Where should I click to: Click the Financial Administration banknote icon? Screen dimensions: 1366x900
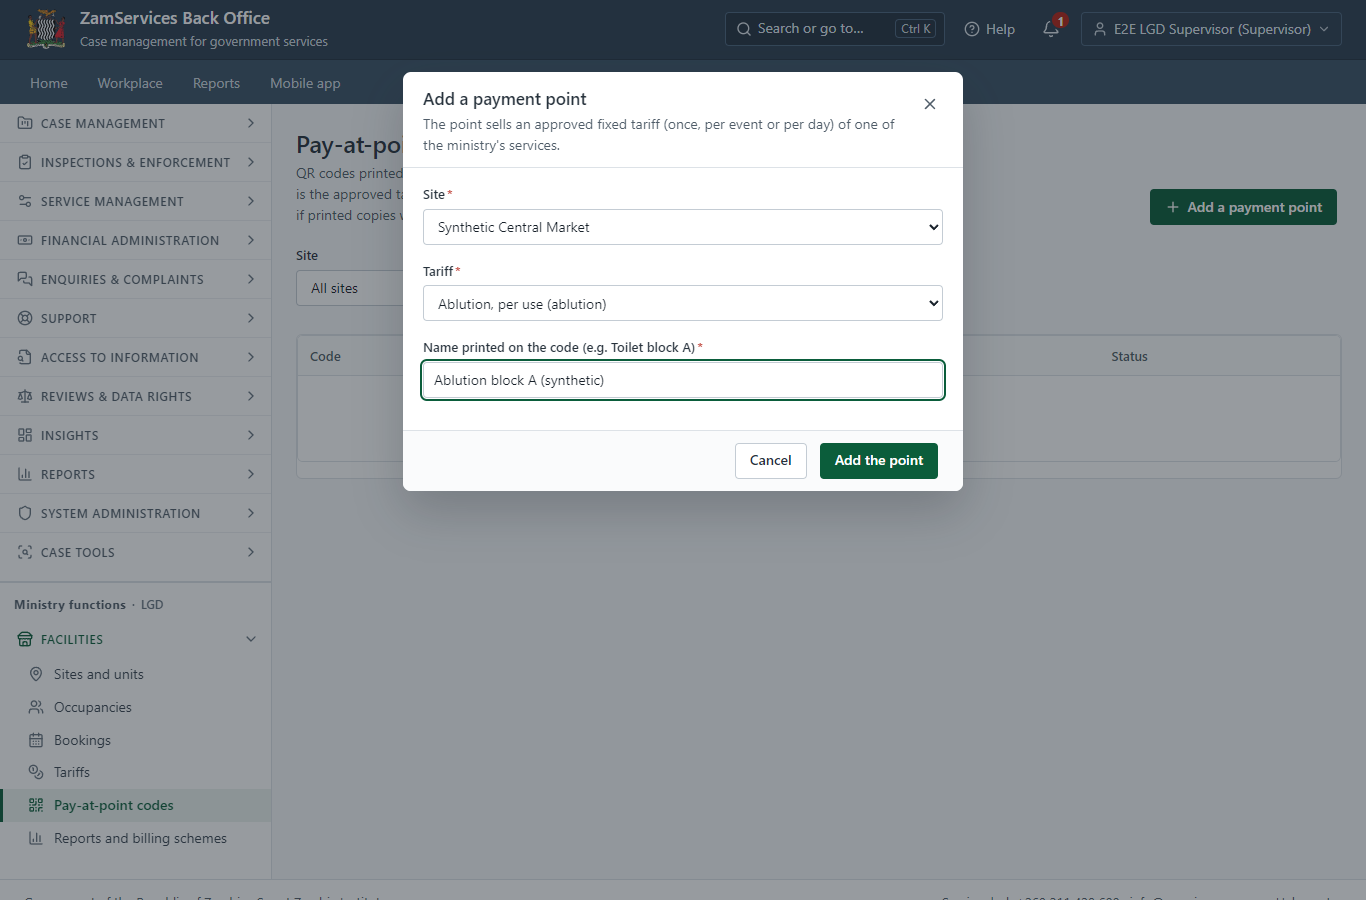(25, 240)
